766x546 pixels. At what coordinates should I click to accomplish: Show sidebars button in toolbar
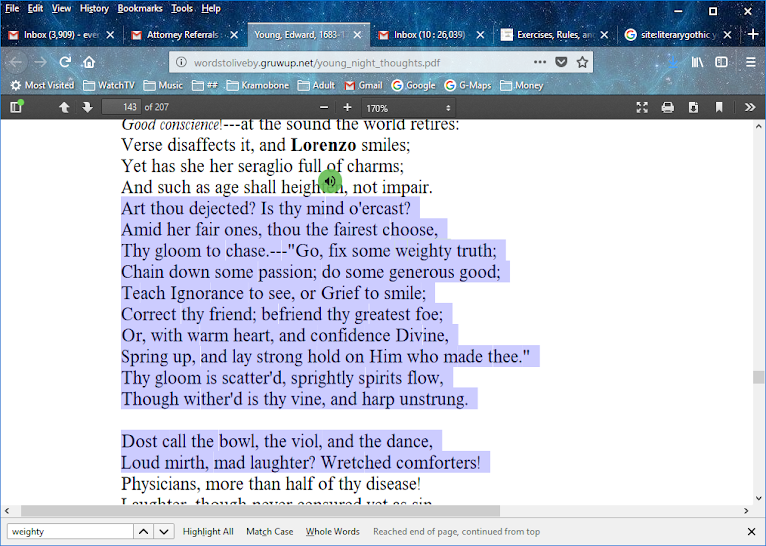722,62
